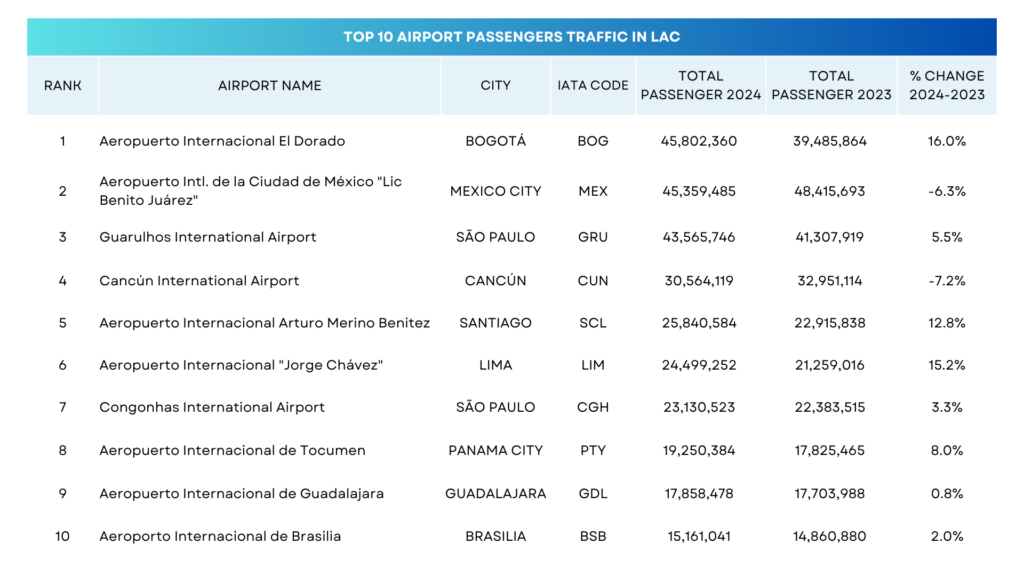Click the CITY column header
The height and width of the screenshot is (576, 1024).
[x=495, y=85]
